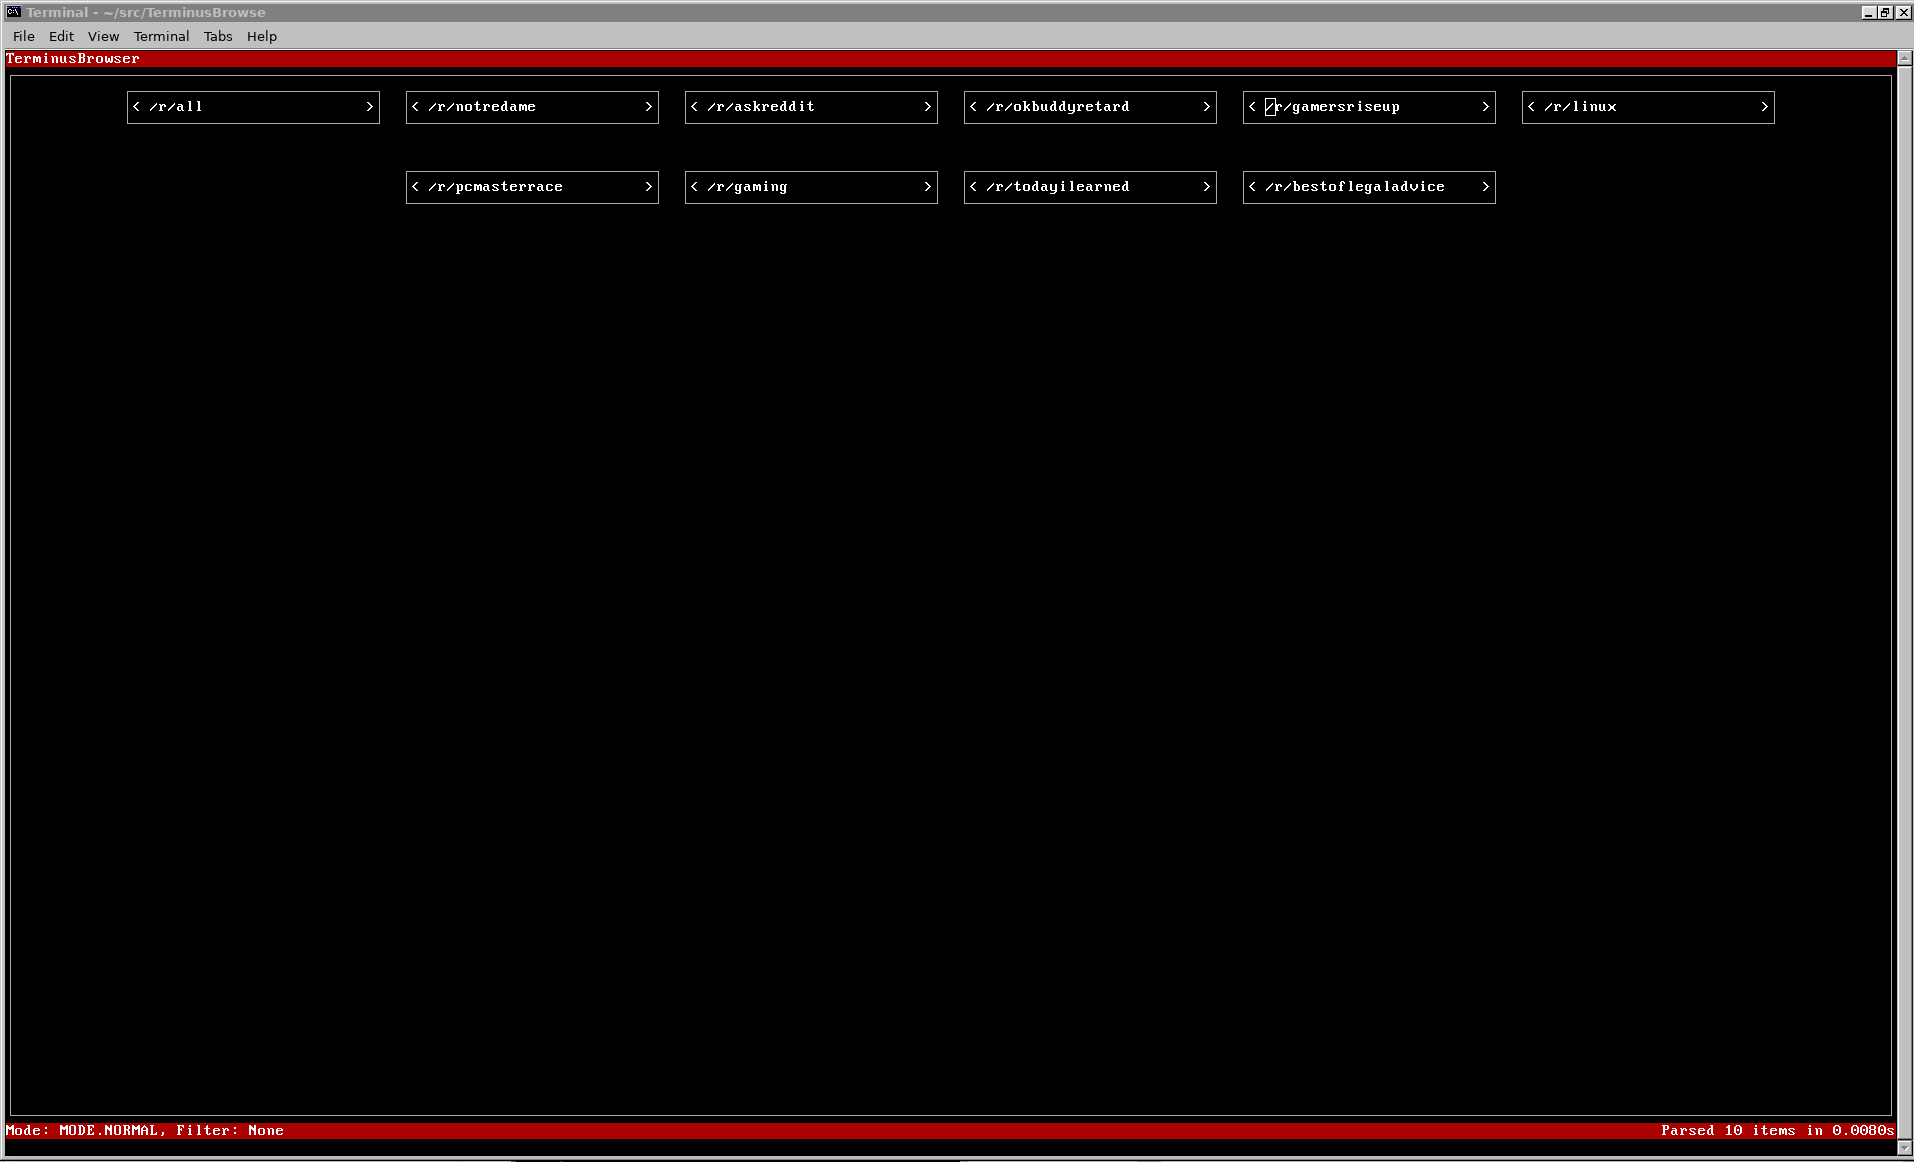
Task: Click right angle bracket of /r/bestoflegaladvice
Action: coord(1485,187)
